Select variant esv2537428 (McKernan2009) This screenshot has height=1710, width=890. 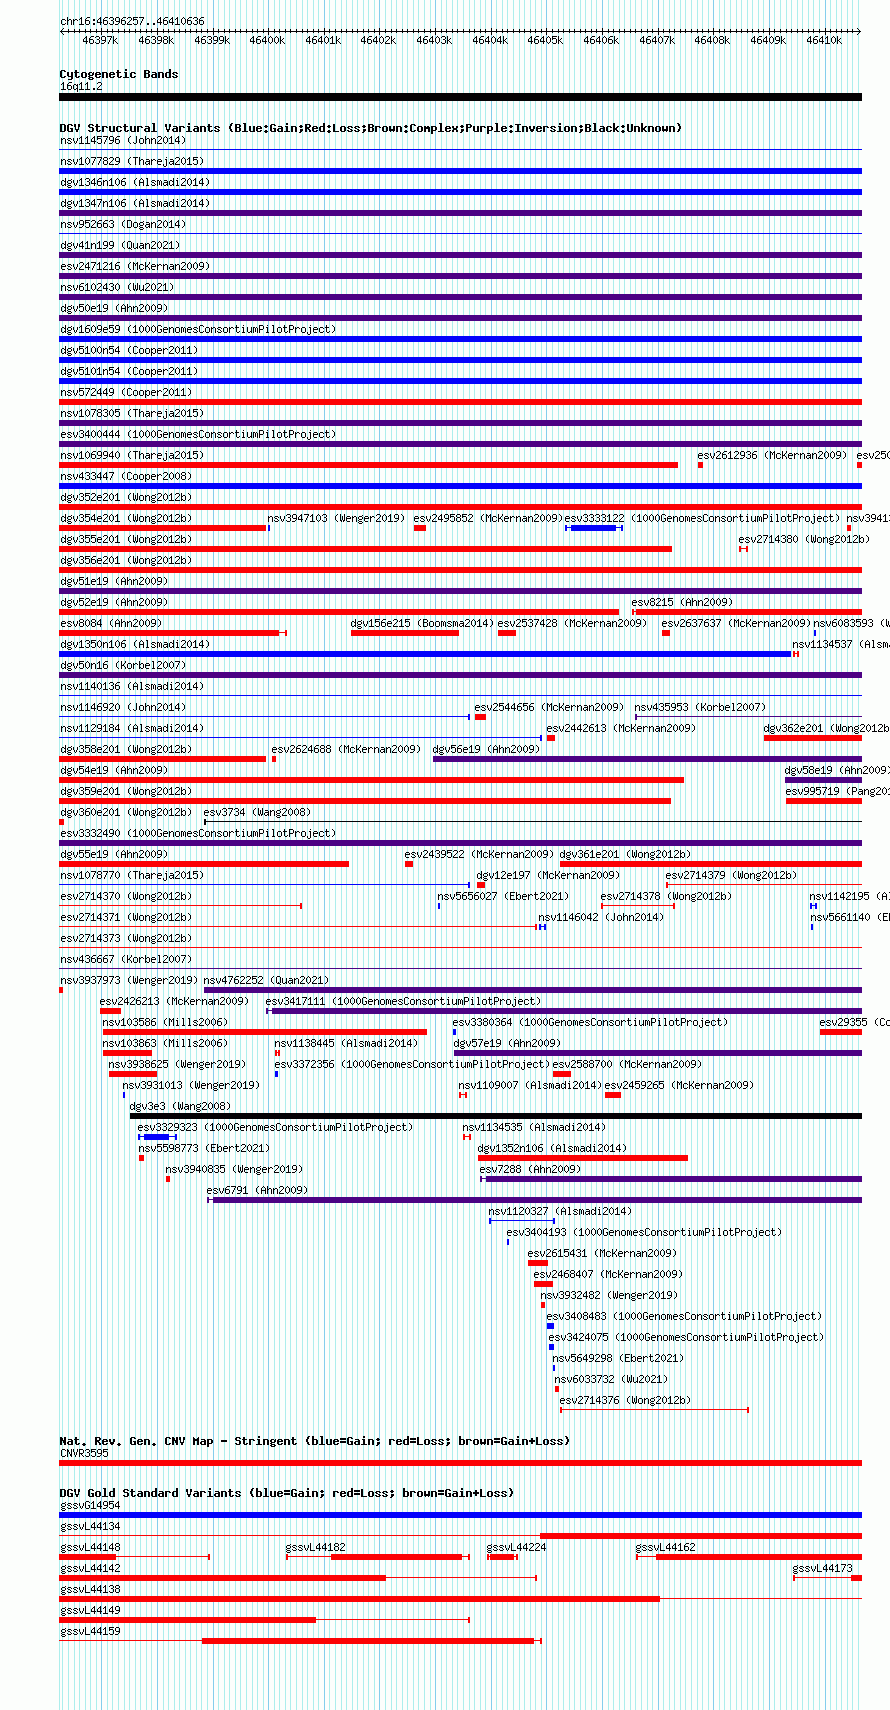click(572, 623)
